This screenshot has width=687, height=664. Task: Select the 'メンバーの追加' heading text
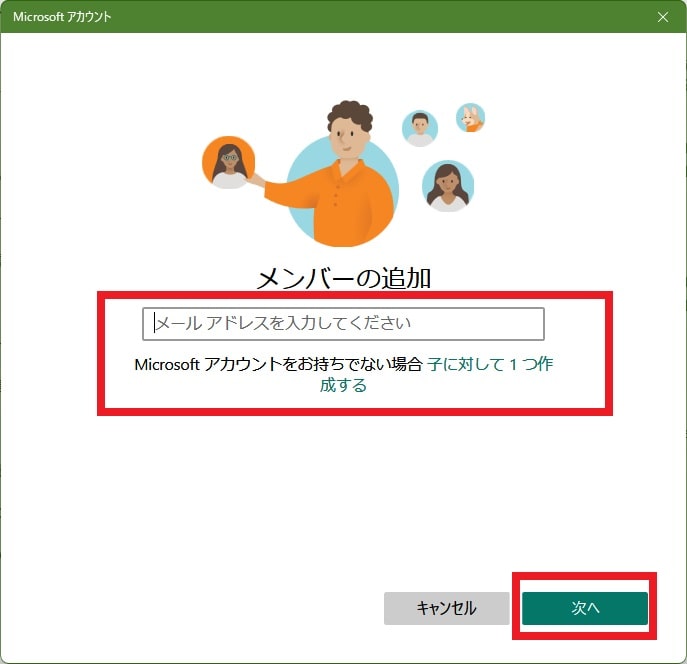(344, 278)
